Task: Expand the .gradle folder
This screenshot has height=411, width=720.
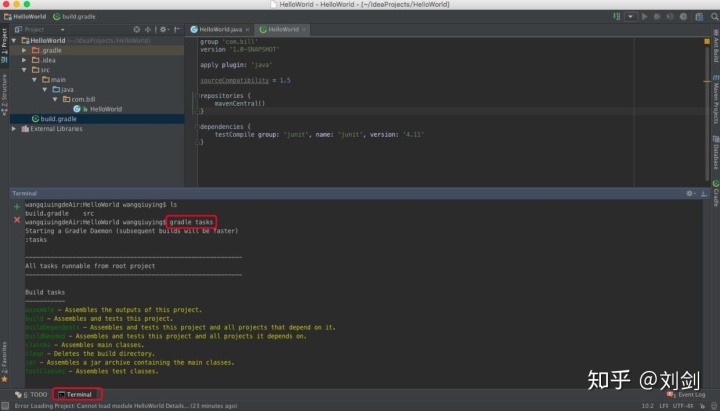Action: click(24, 50)
